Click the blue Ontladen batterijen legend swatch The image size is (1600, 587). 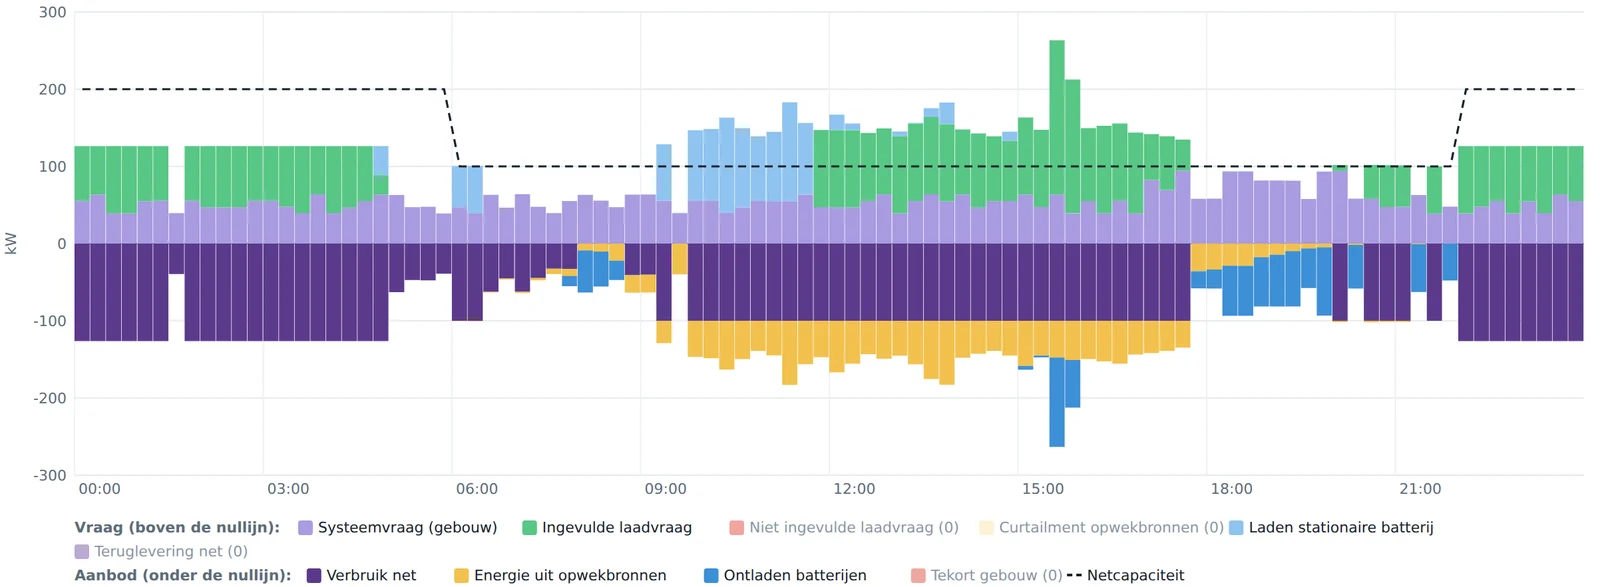pos(711,575)
